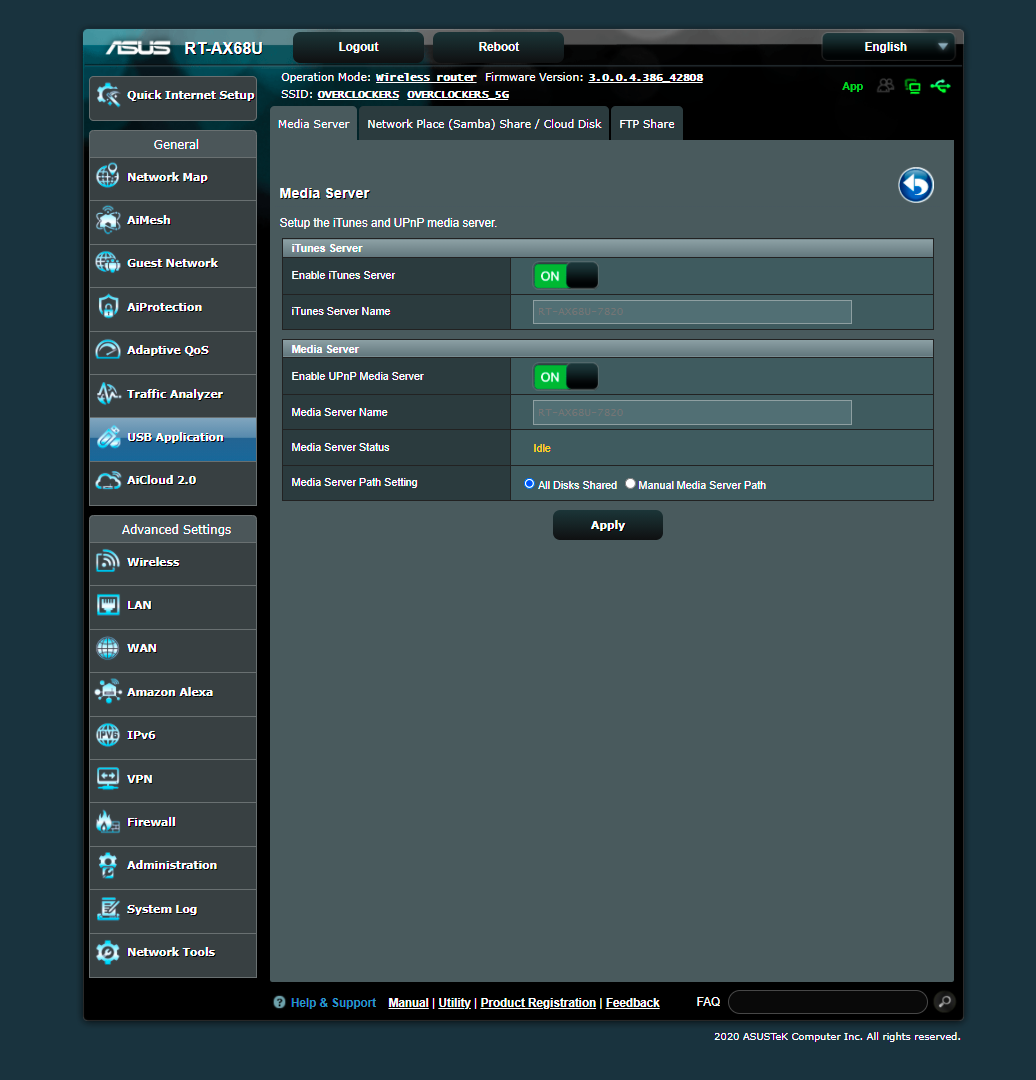The width and height of the screenshot is (1036, 1080).
Task: Click the green USB status icon
Action: (940, 86)
